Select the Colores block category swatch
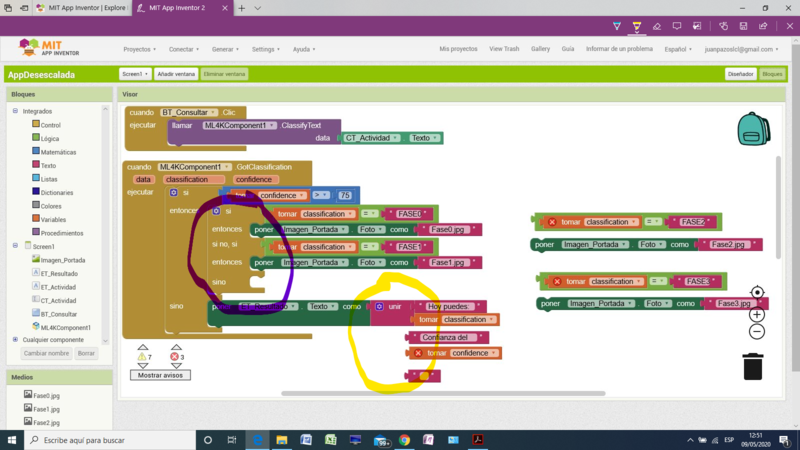Viewport: 800px width, 450px height. [36, 205]
